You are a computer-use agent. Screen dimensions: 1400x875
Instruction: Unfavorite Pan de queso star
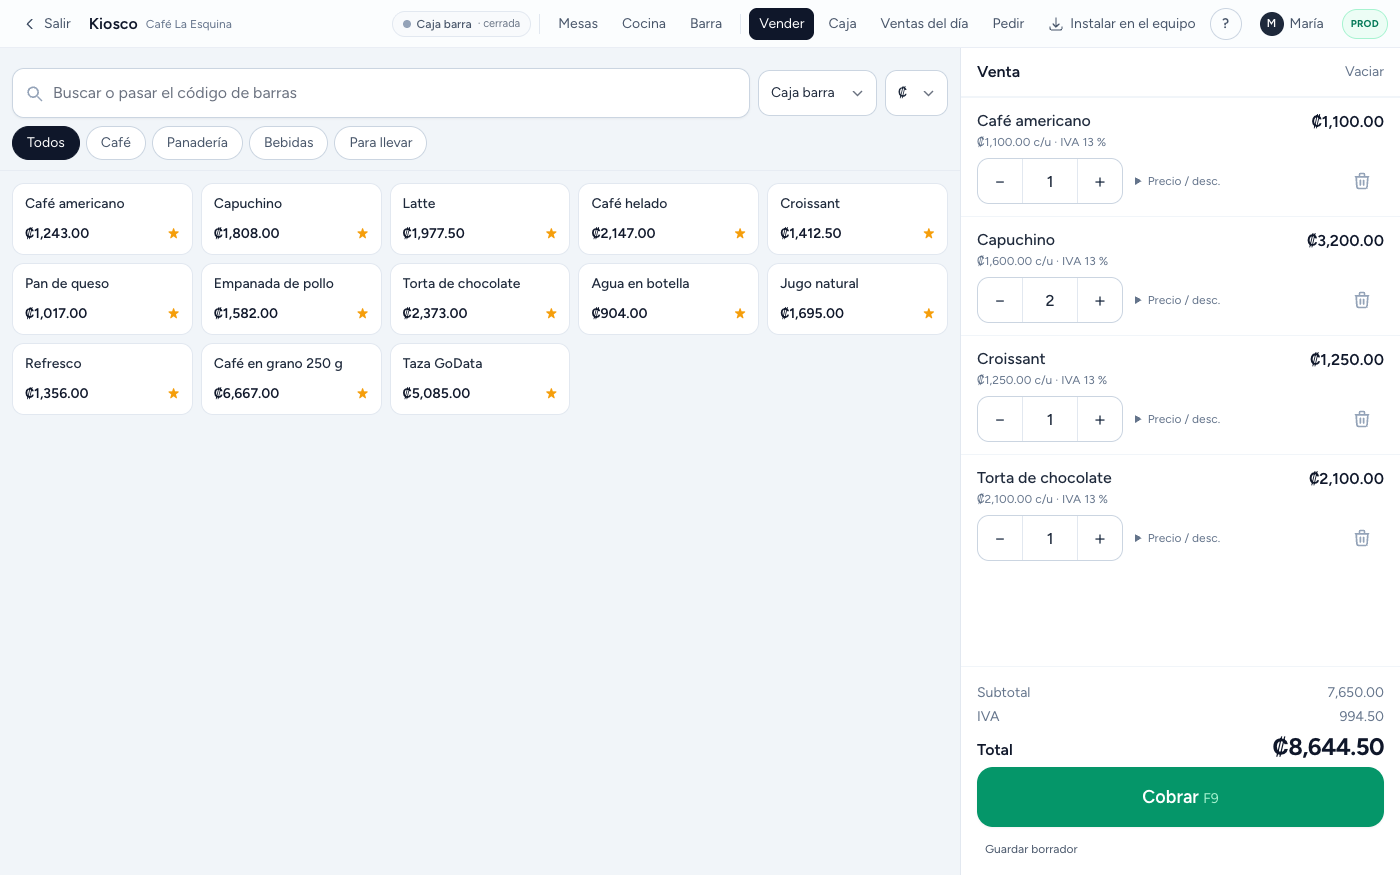(x=173, y=313)
